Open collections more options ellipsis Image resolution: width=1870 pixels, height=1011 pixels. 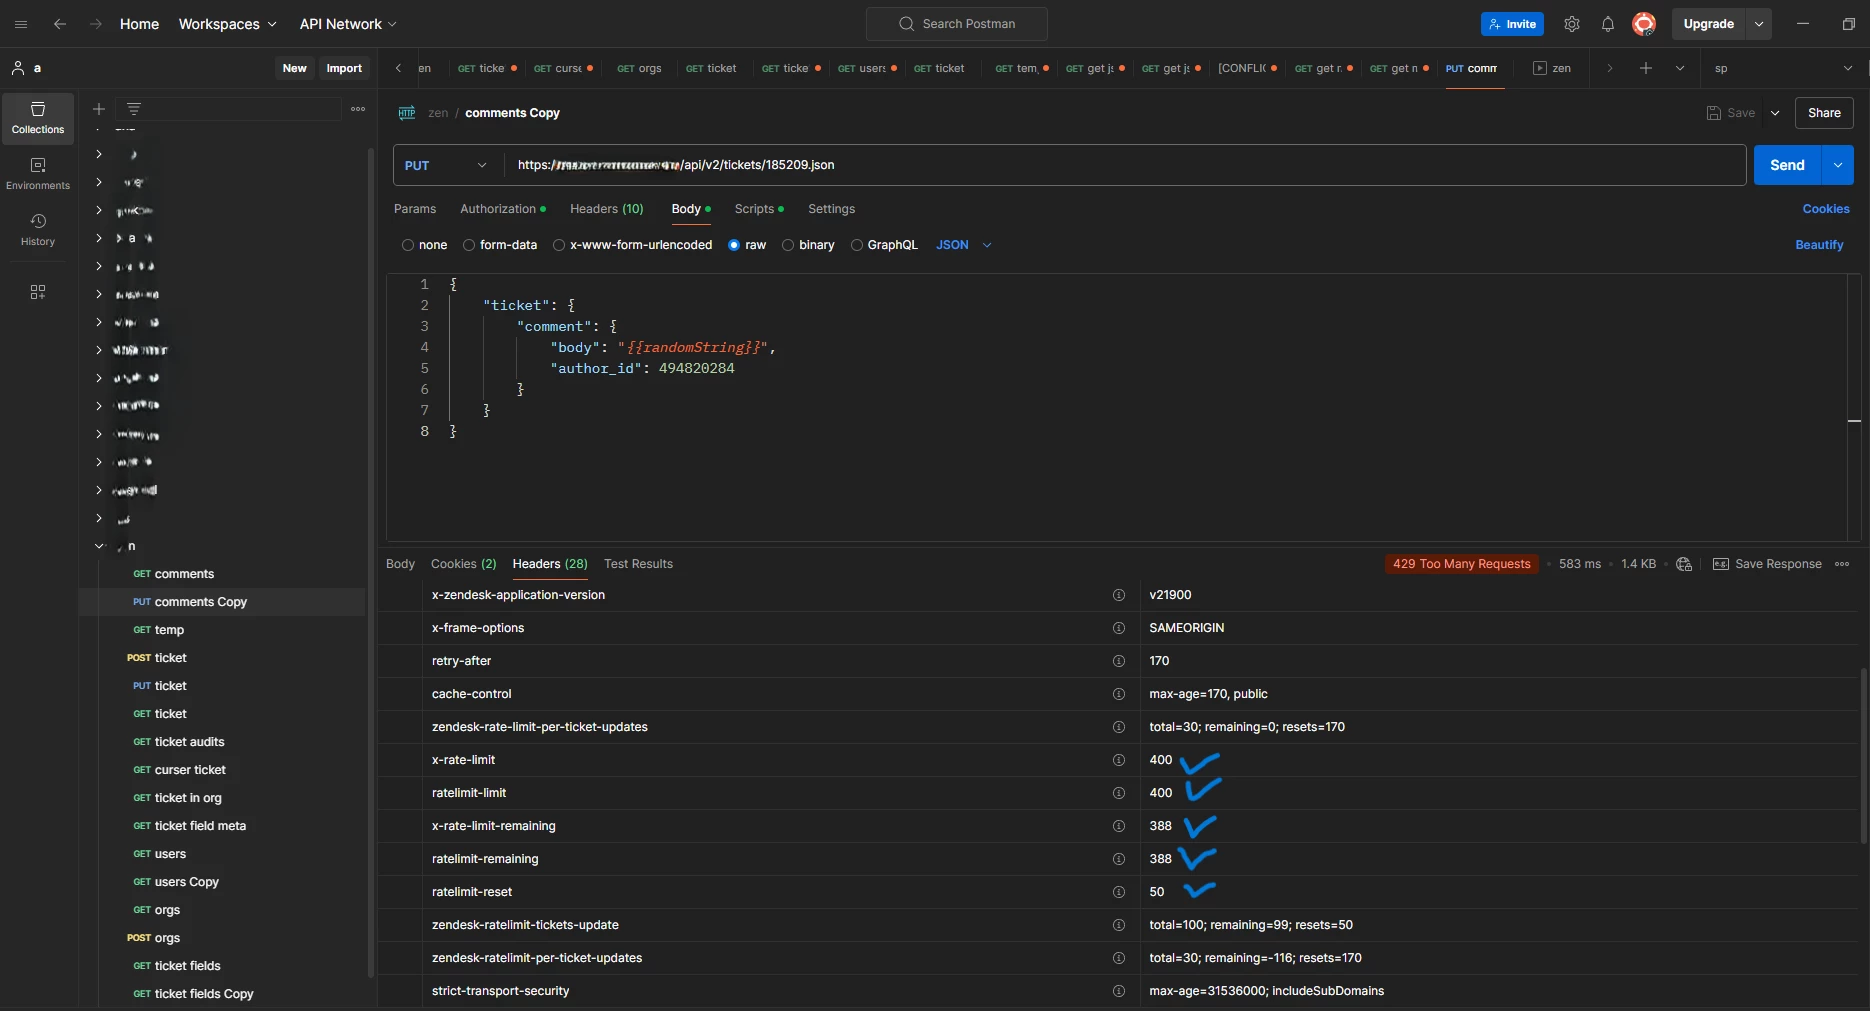358,109
